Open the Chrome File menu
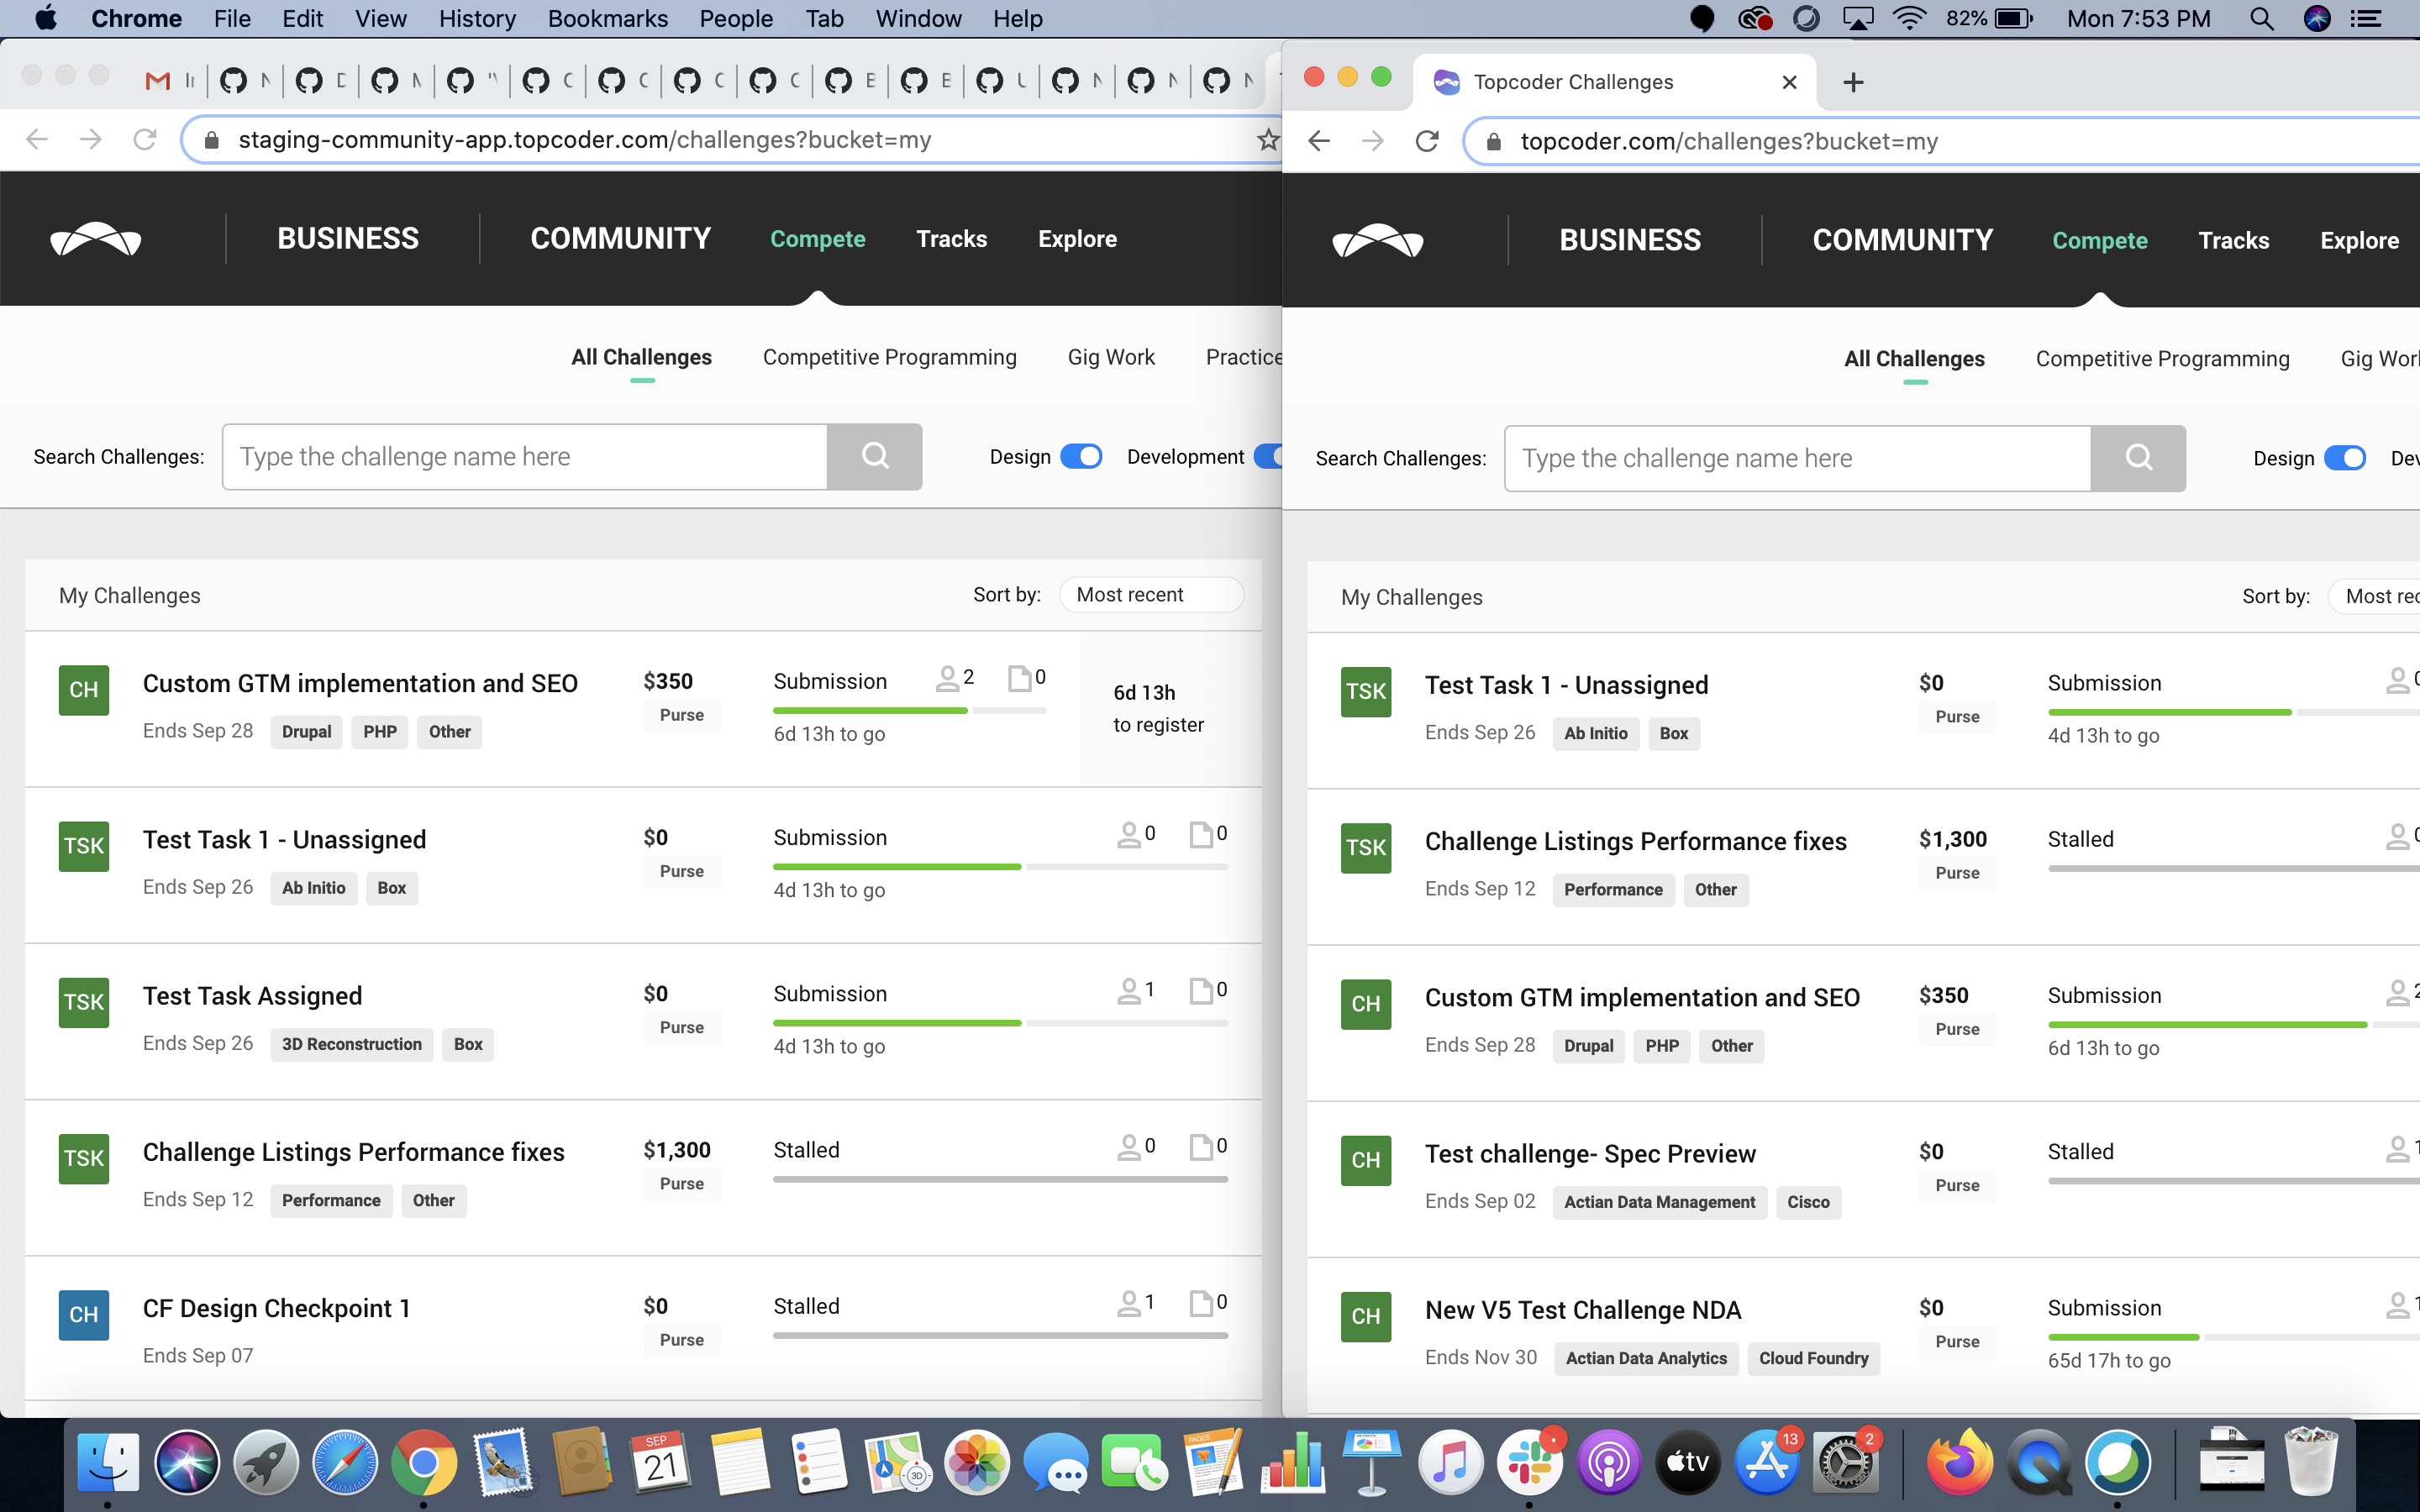The image size is (2420, 1512). coord(232,18)
